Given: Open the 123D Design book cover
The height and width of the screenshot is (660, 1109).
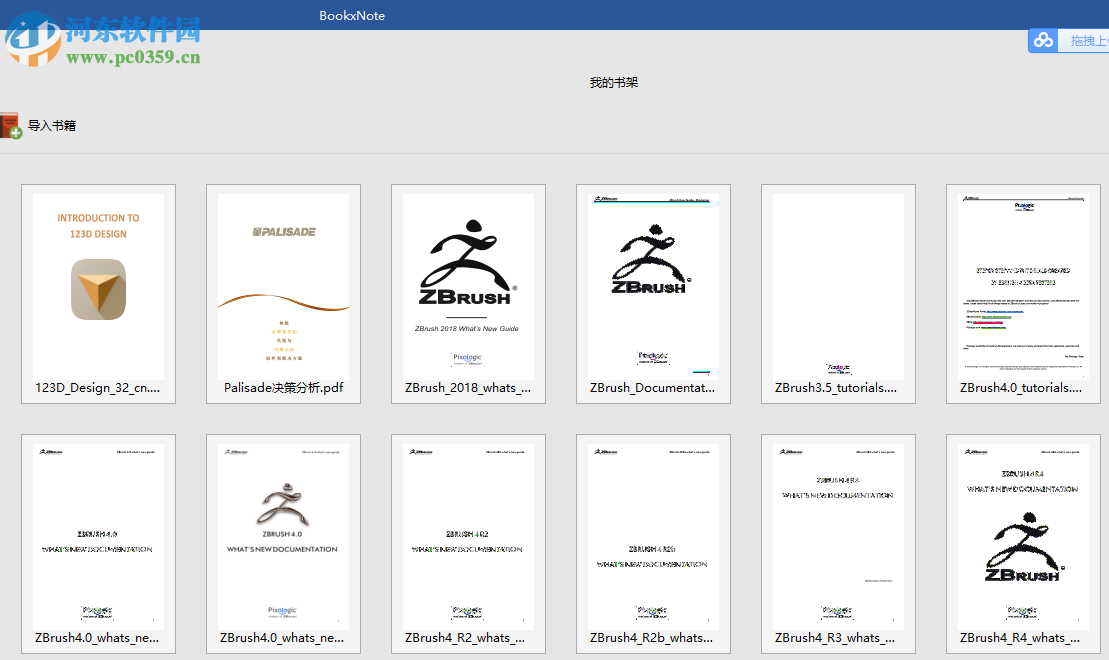Looking at the screenshot, I should click(98, 285).
